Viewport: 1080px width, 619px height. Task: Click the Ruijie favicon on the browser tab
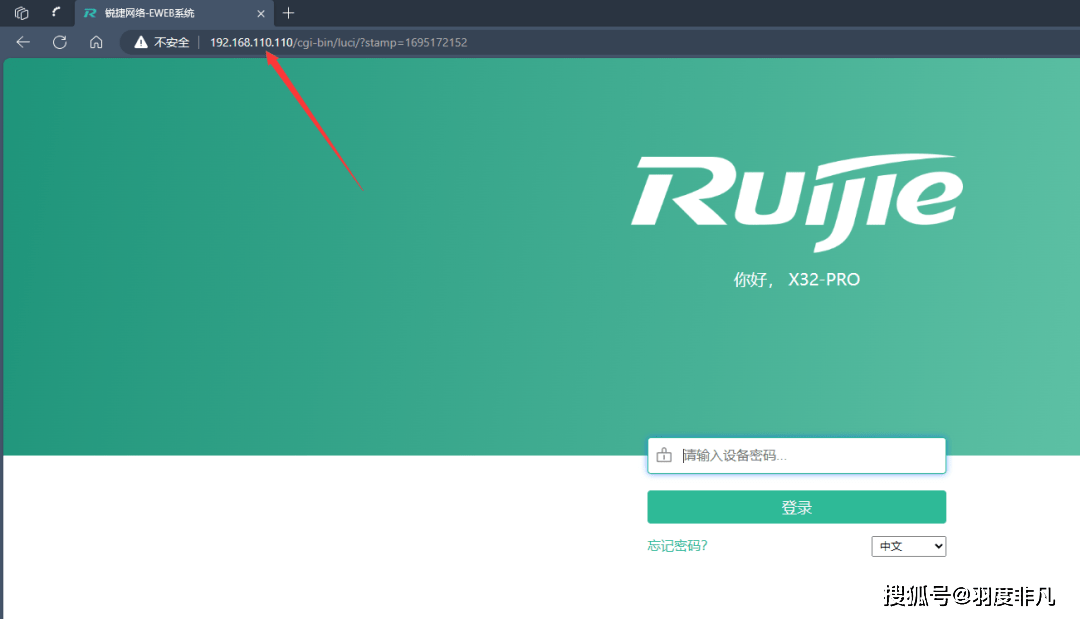point(88,13)
